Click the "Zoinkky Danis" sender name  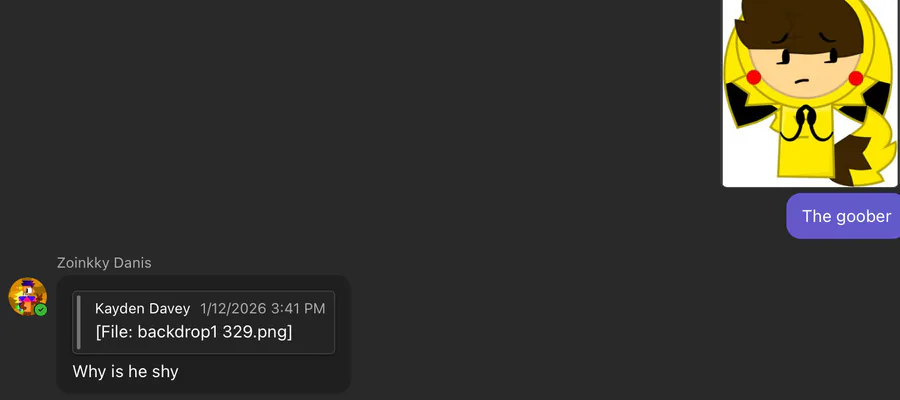click(x=104, y=263)
